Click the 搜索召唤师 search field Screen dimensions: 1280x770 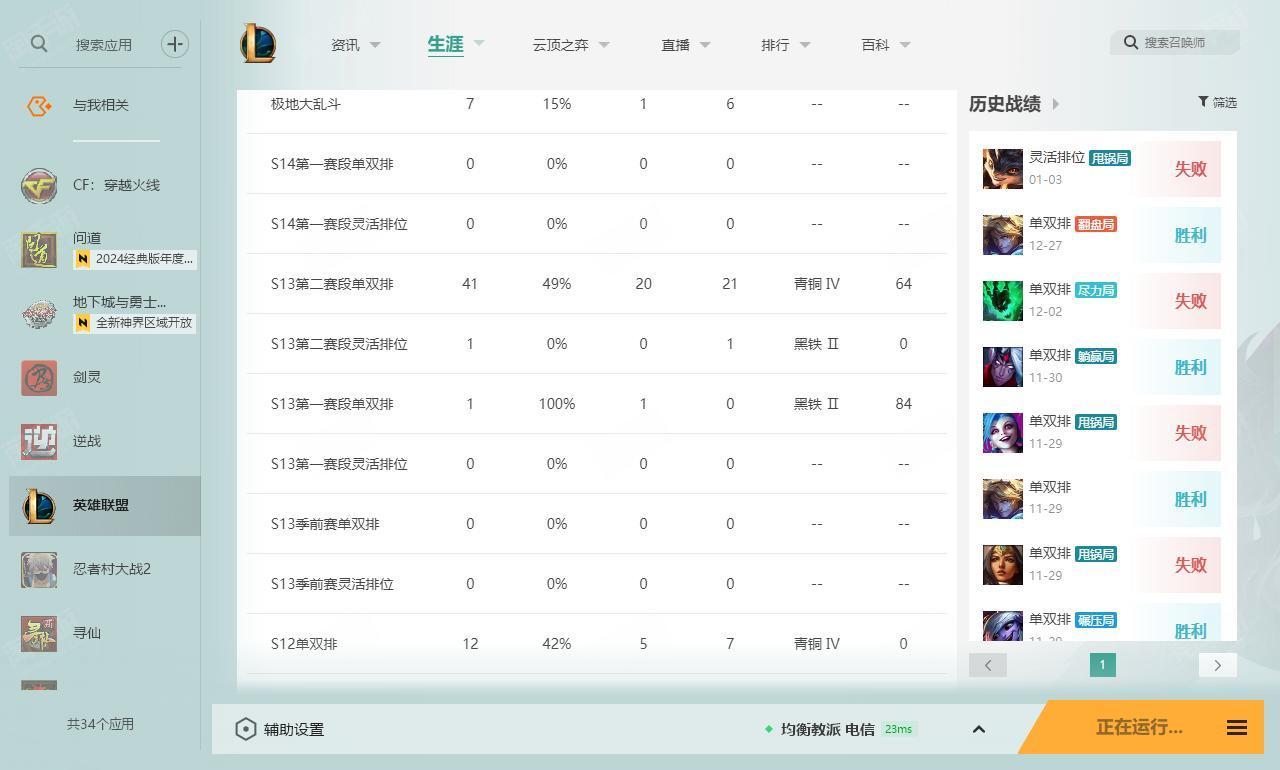(1180, 42)
